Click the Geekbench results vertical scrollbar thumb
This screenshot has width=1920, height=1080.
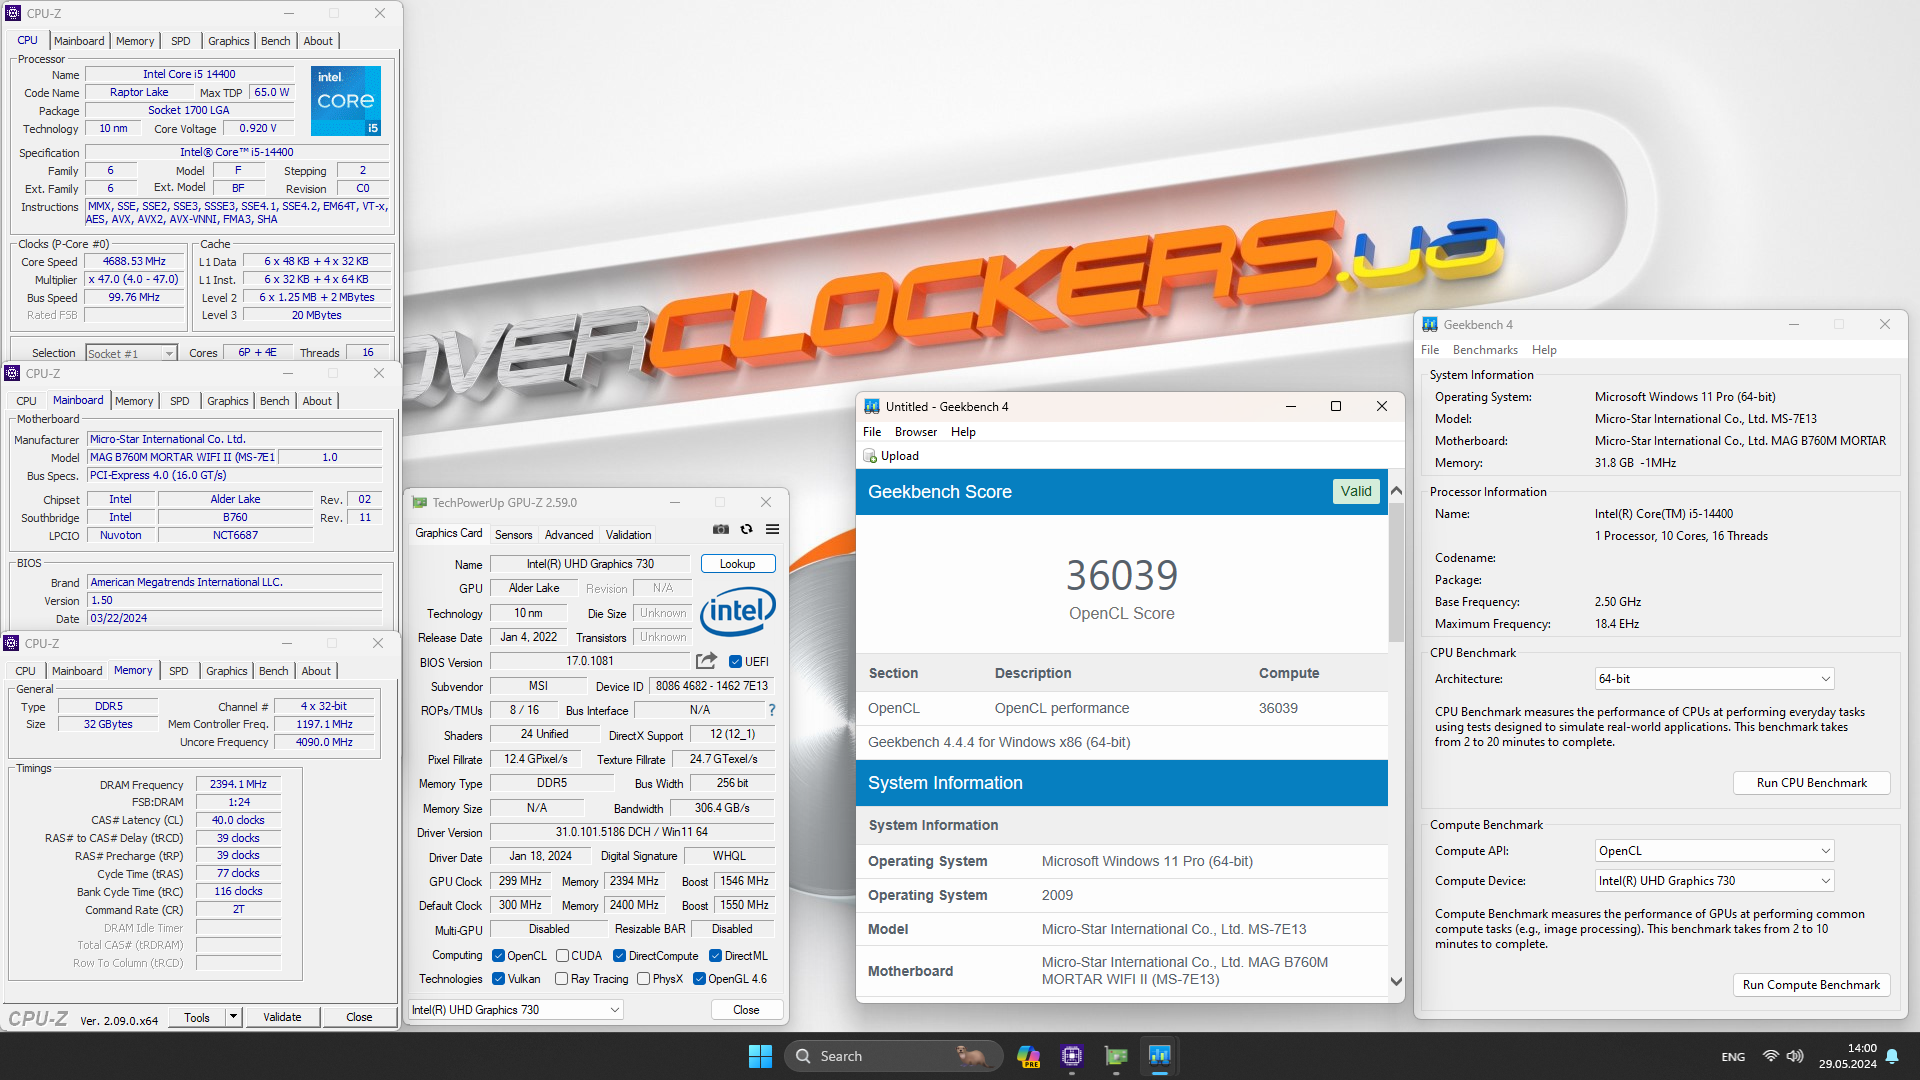1396,572
